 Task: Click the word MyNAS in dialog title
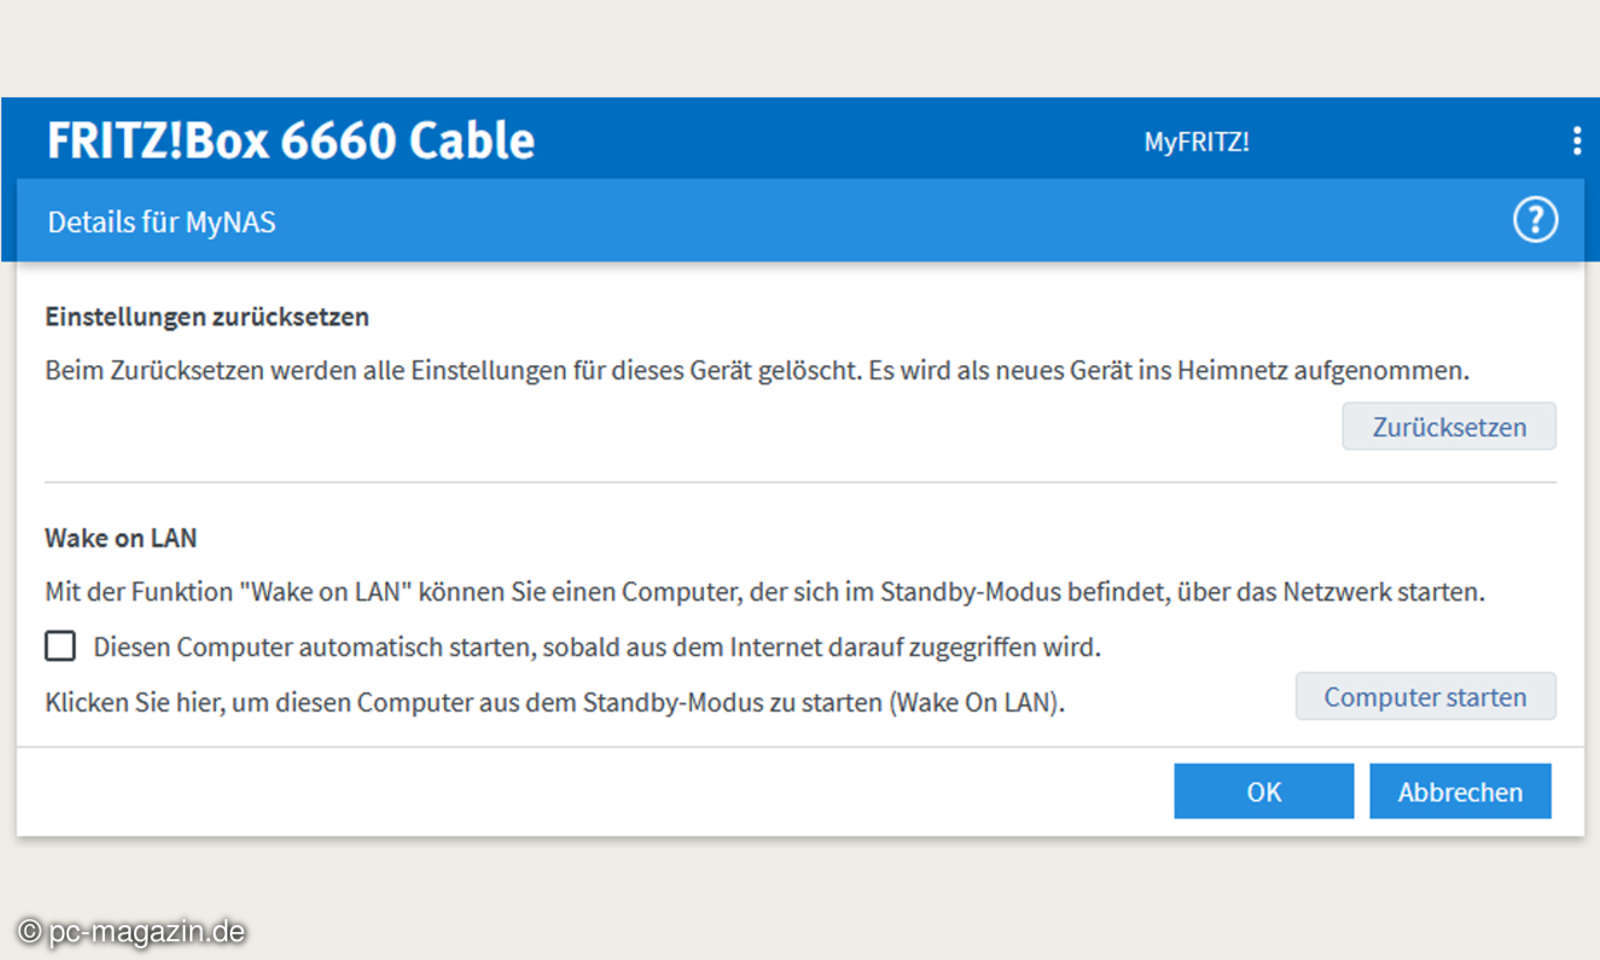coord(230,222)
